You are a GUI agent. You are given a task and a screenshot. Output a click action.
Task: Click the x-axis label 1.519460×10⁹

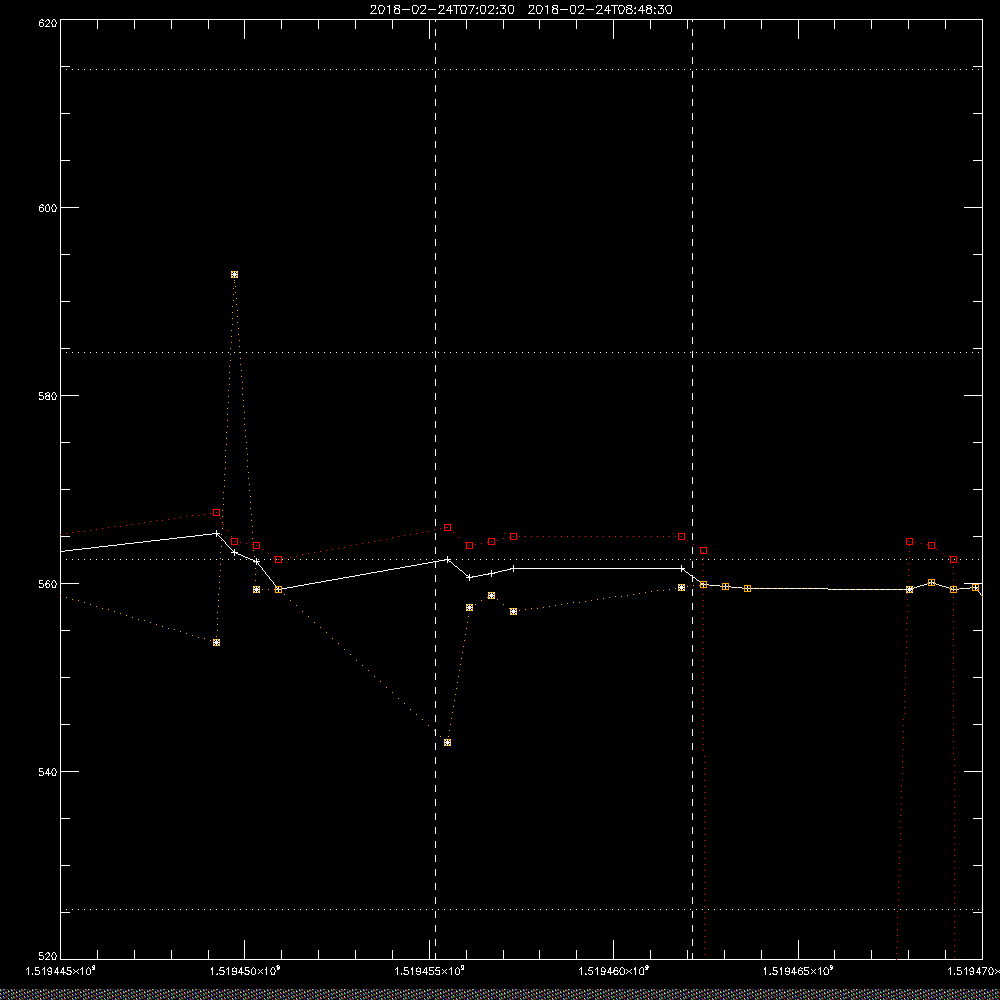click(x=614, y=971)
